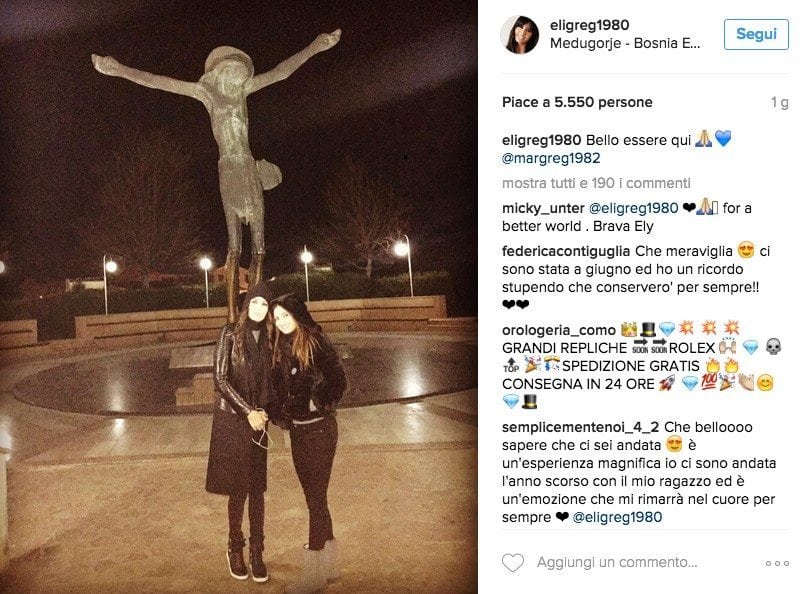Screen dimensions: 808x594
Task: Expand all 190 comments via mostra tutti
Action: pos(596,183)
